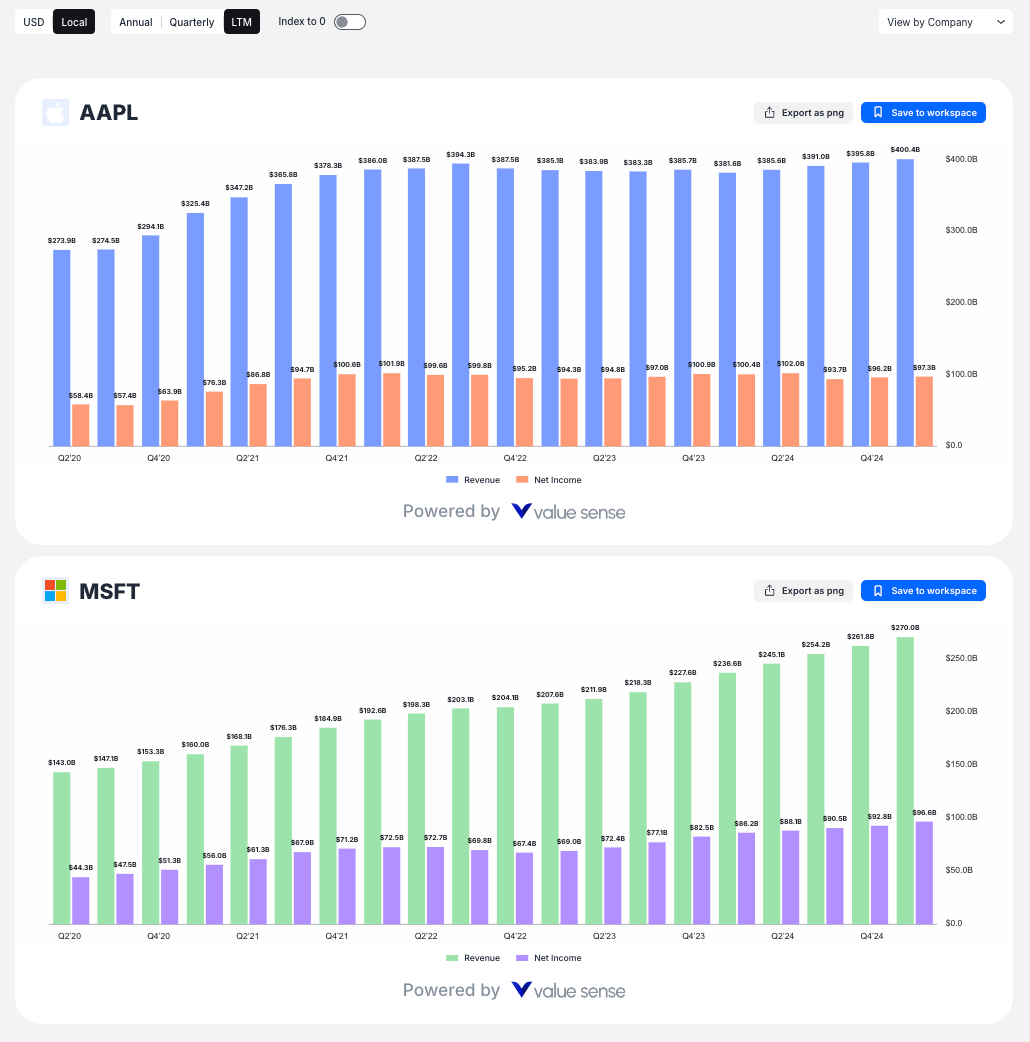Click the MSFT ticker heading

(x=110, y=591)
